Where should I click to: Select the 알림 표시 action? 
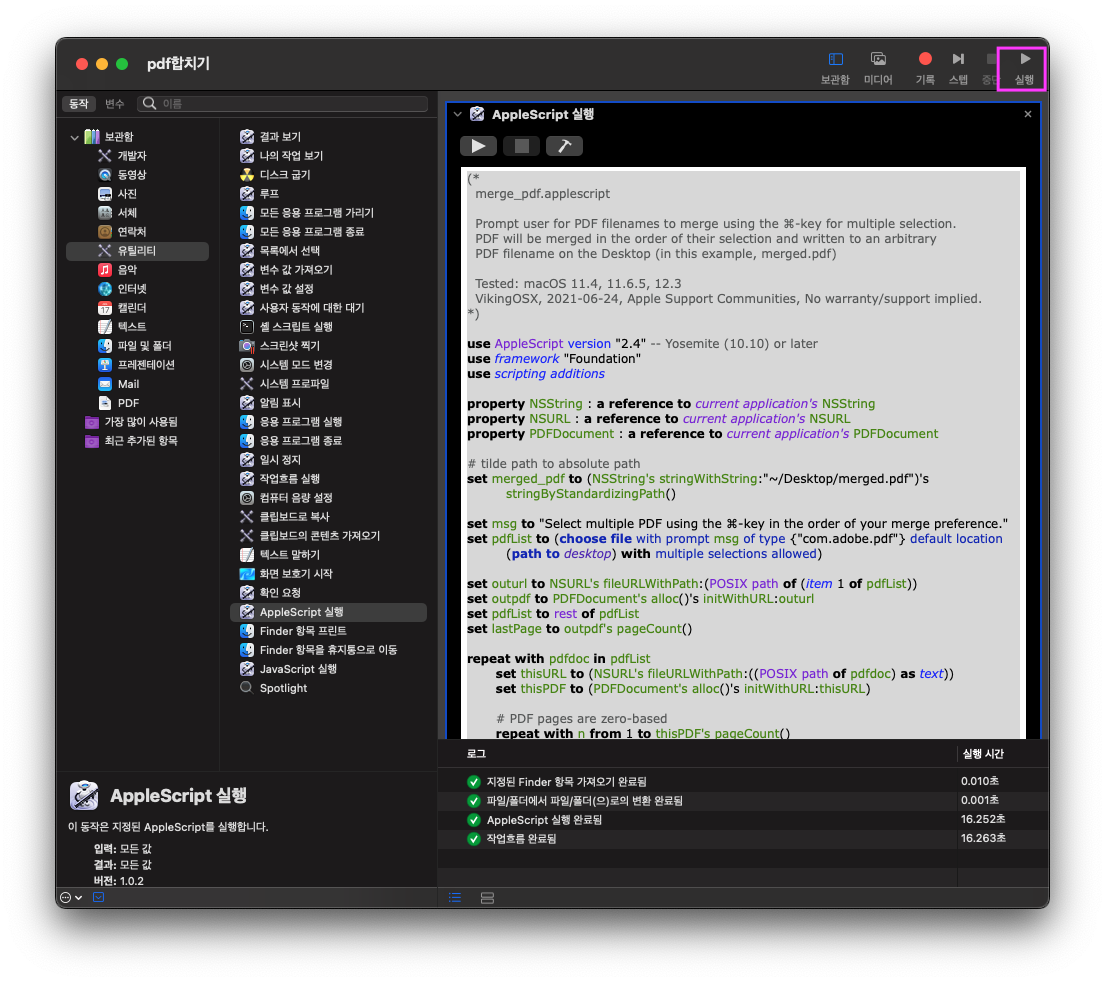point(280,403)
